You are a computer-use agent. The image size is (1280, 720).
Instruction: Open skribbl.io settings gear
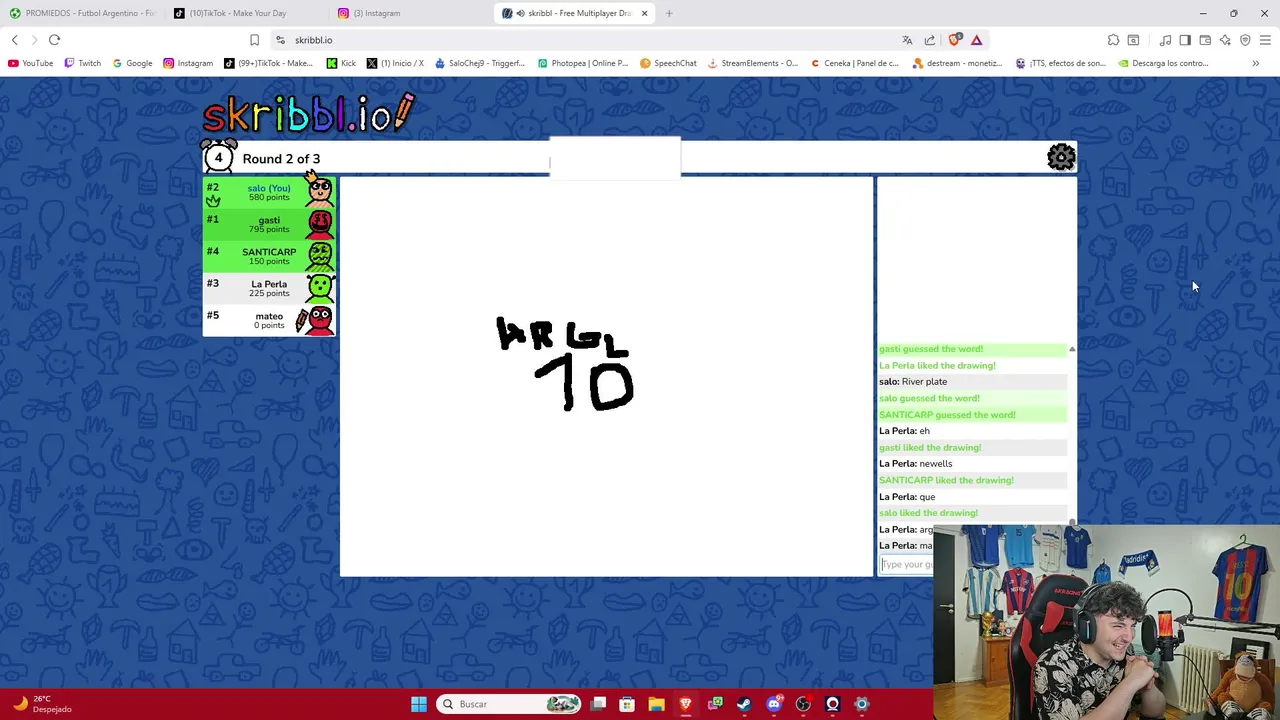click(1061, 157)
